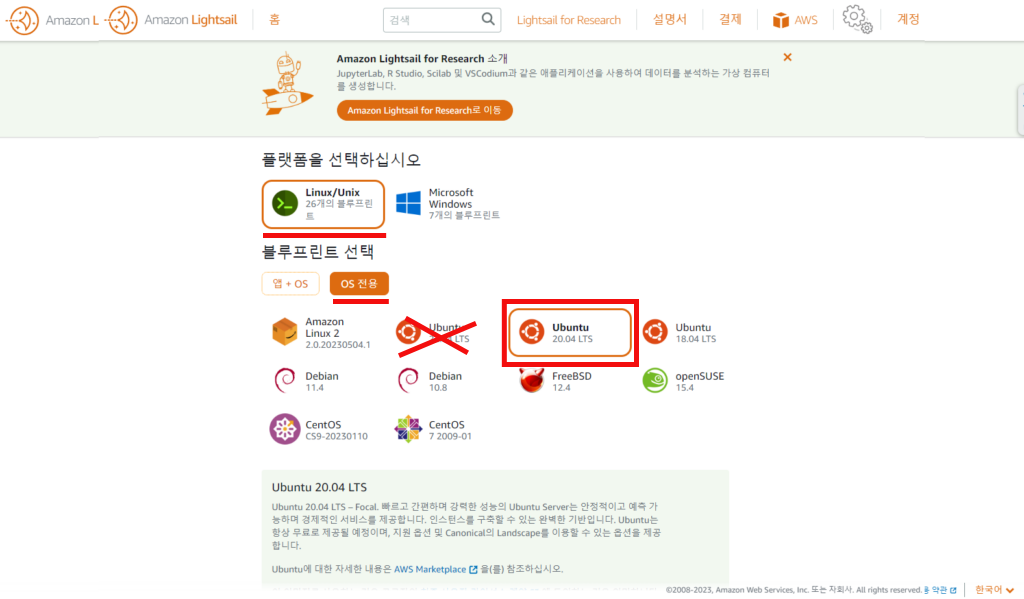Switch to the OS 전용 tab
Viewport: 1024px width, 599px height.
pyautogui.click(x=359, y=284)
